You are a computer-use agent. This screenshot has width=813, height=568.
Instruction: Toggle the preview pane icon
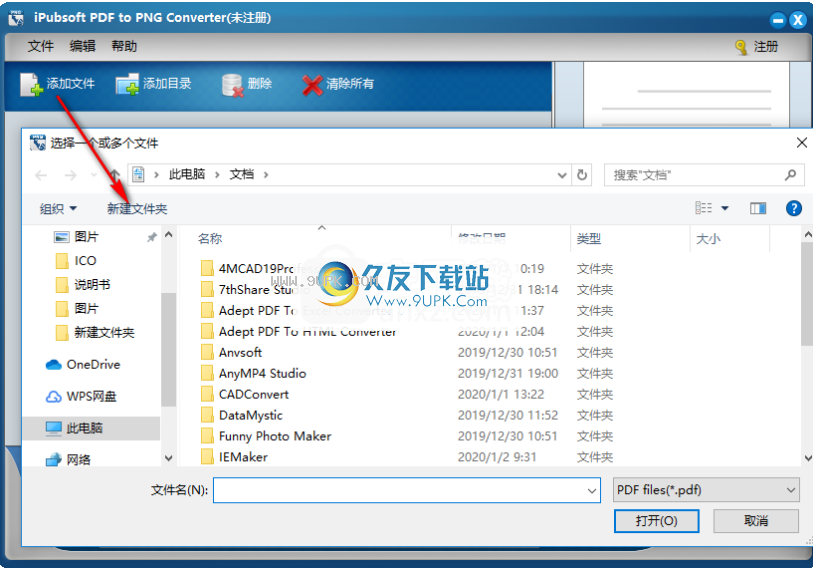click(x=758, y=209)
